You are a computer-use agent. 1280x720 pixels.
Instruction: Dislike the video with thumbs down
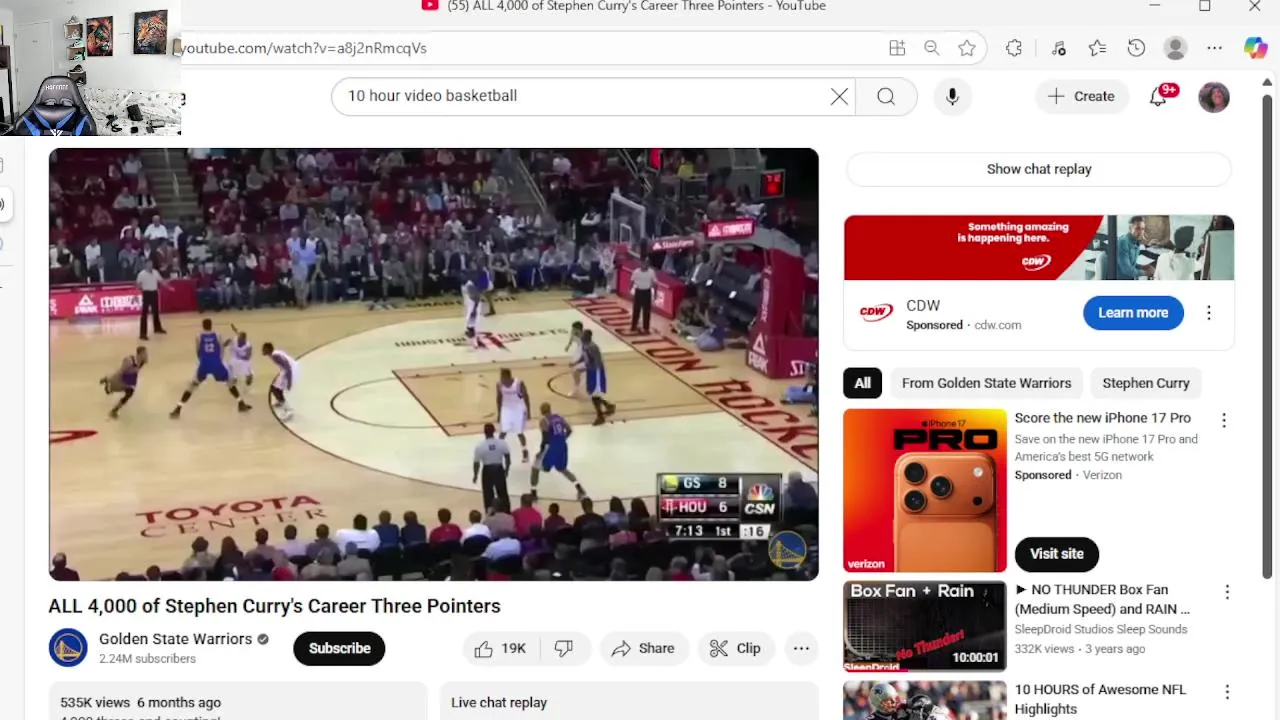point(565,648)
